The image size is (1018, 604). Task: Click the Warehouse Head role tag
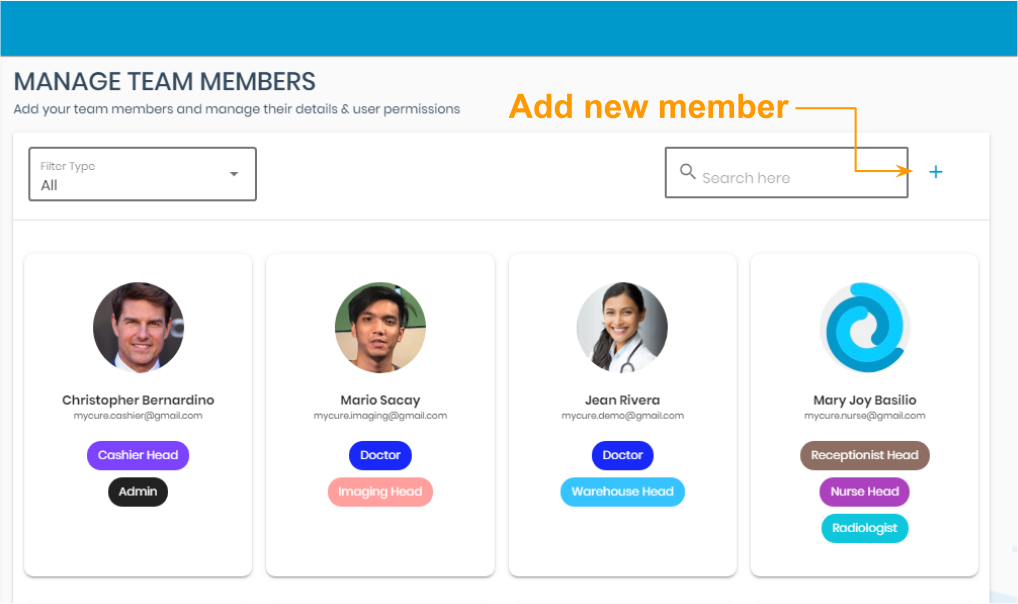[x=622, y=492]
